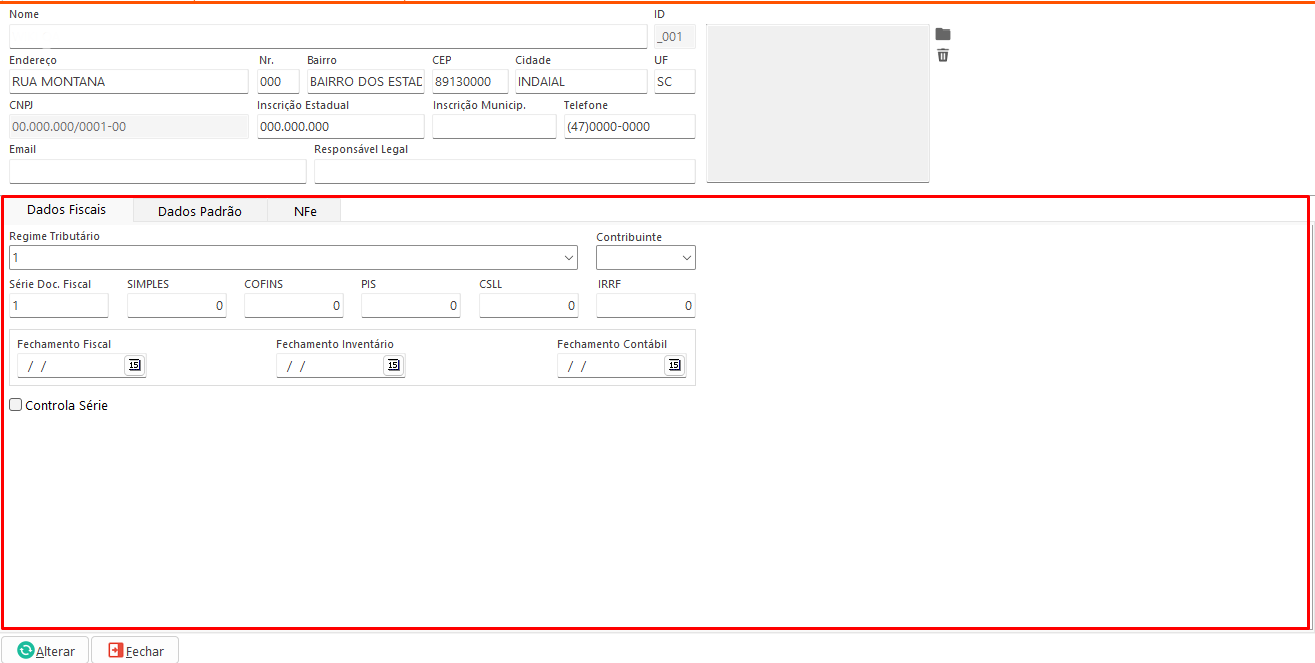Viewport: 1315px width, 663px height.
Task: Expand the Contribuinte dropdown
Action: pyautogui.click(x=686, y=258)
